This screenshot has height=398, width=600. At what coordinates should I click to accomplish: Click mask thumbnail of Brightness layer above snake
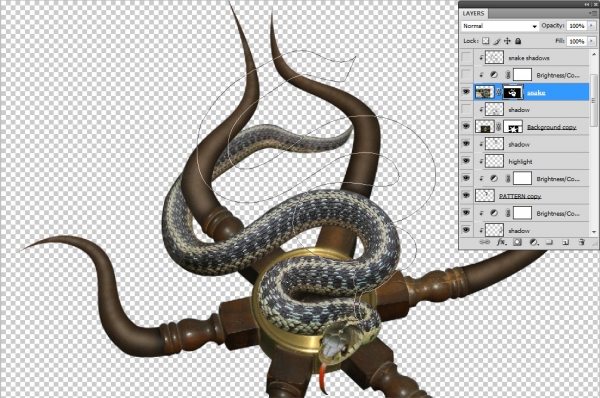(x=522, y=75)
